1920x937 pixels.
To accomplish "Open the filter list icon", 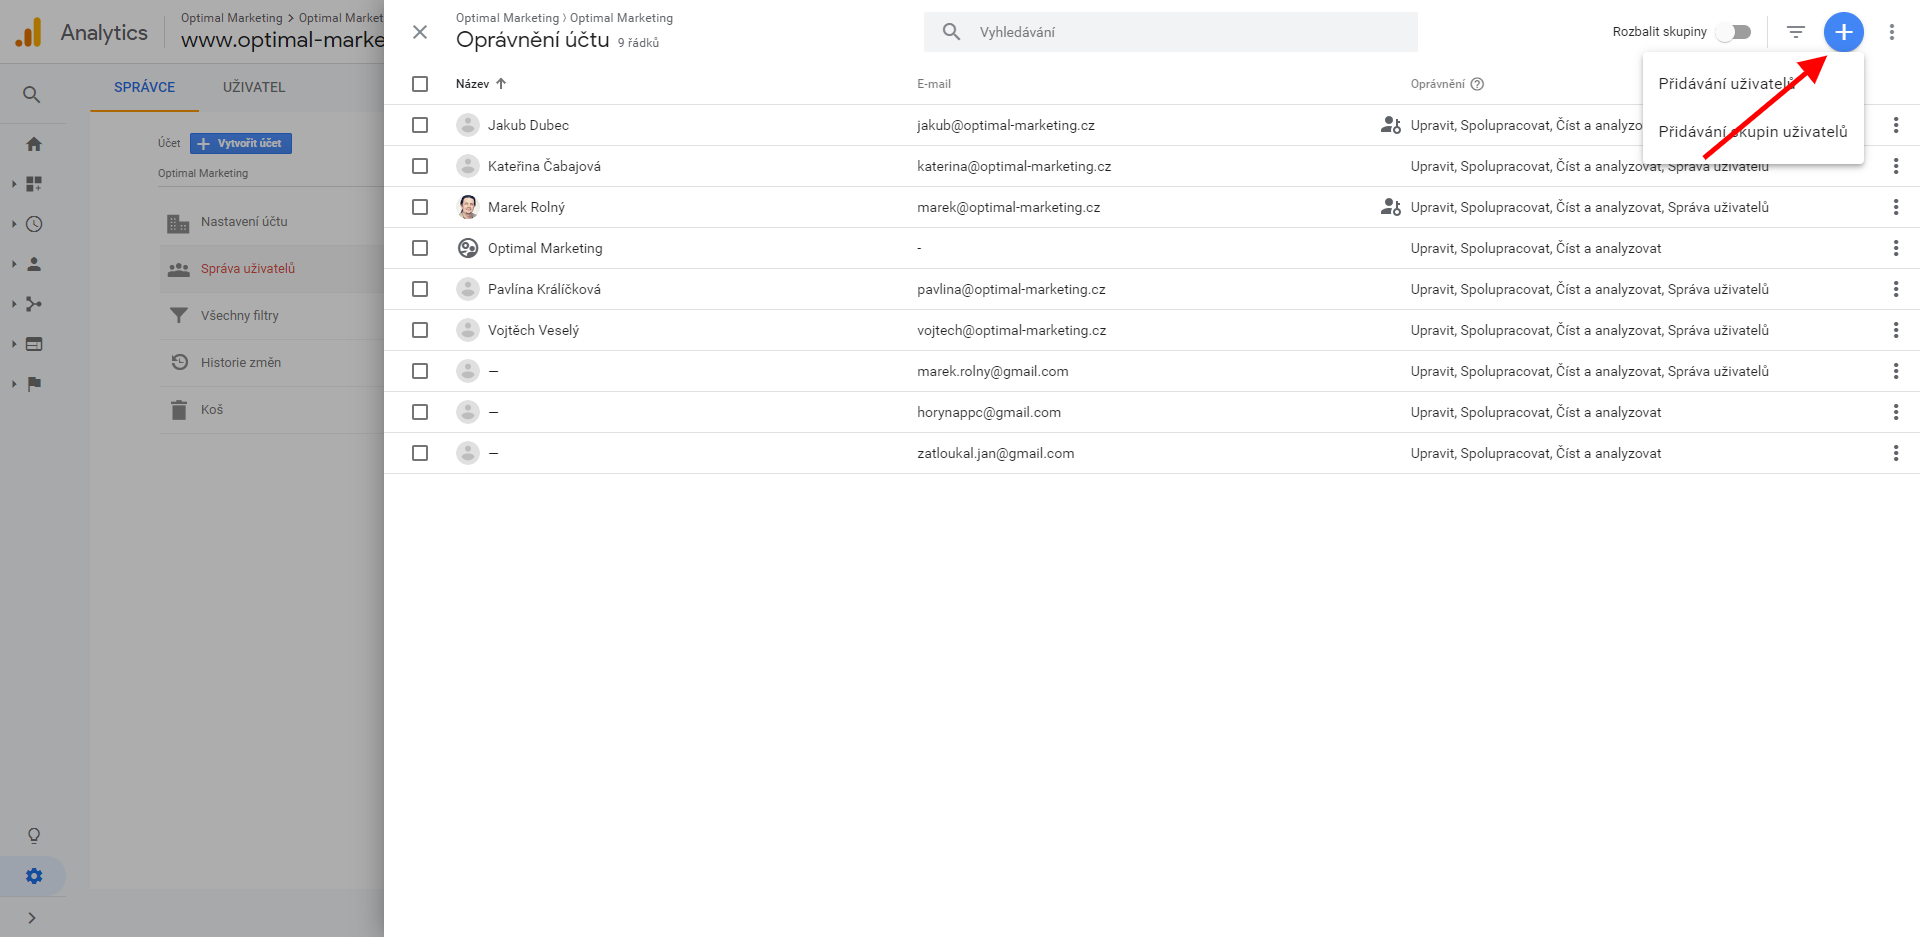I will point(1796,32).
